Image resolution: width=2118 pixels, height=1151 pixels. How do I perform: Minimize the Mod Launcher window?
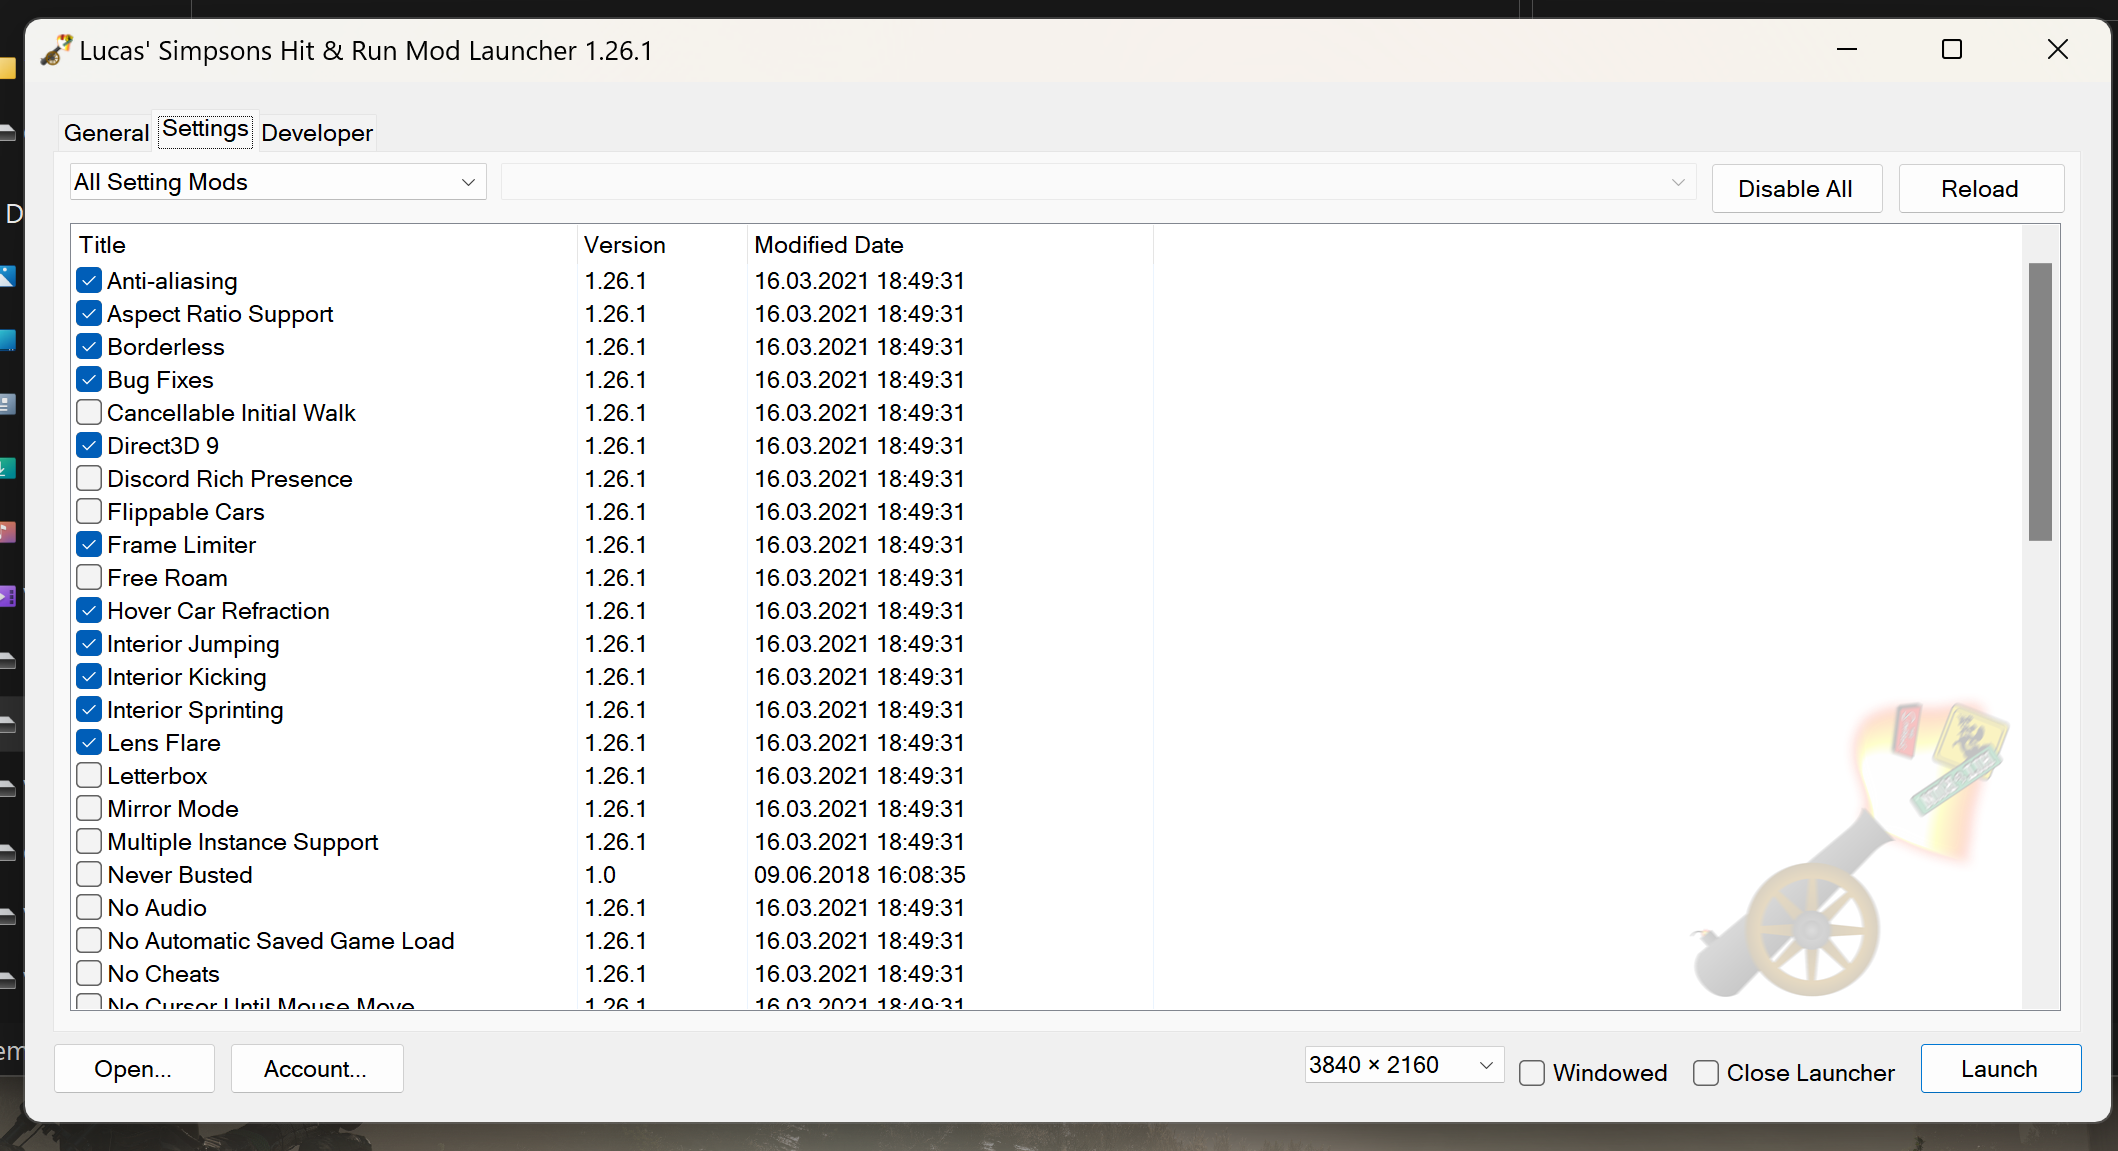click(x=1847, y=50)
